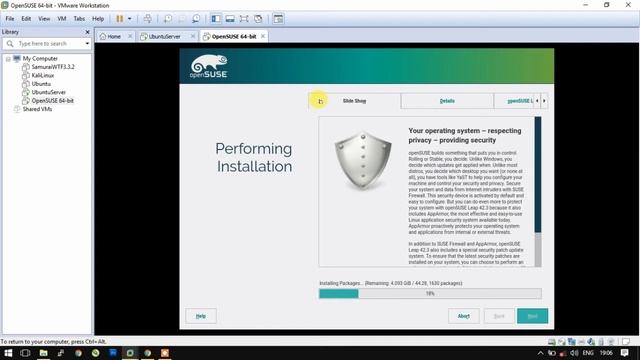Close the Home tab
The width and height of the screenshot is (640, 360).
[130, 36]
